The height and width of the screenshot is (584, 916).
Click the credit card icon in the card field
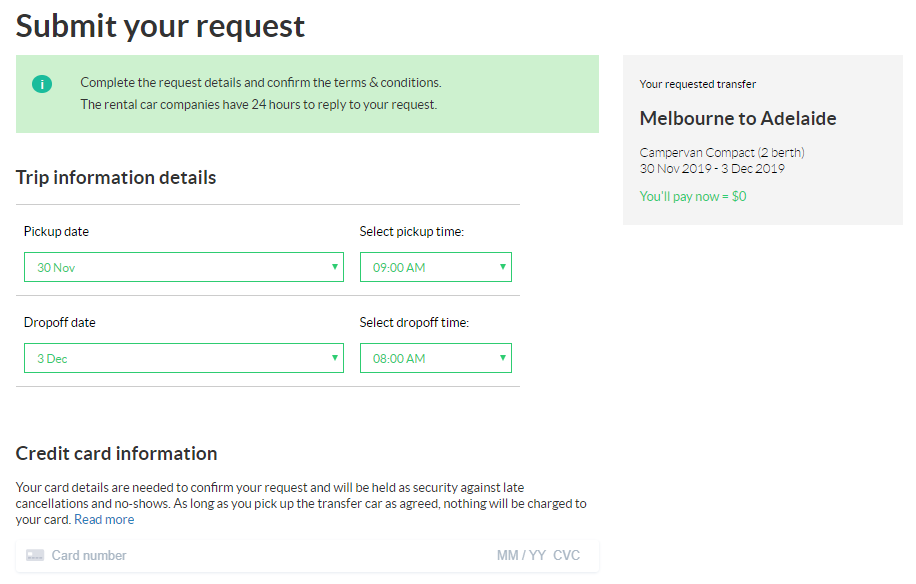click(35, 556)
